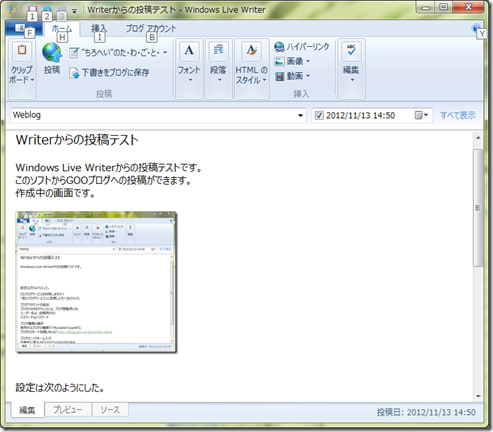493x432 pixels.
Task: Expand the Editing dropdown arrow
Action: (x=352, y=80)
